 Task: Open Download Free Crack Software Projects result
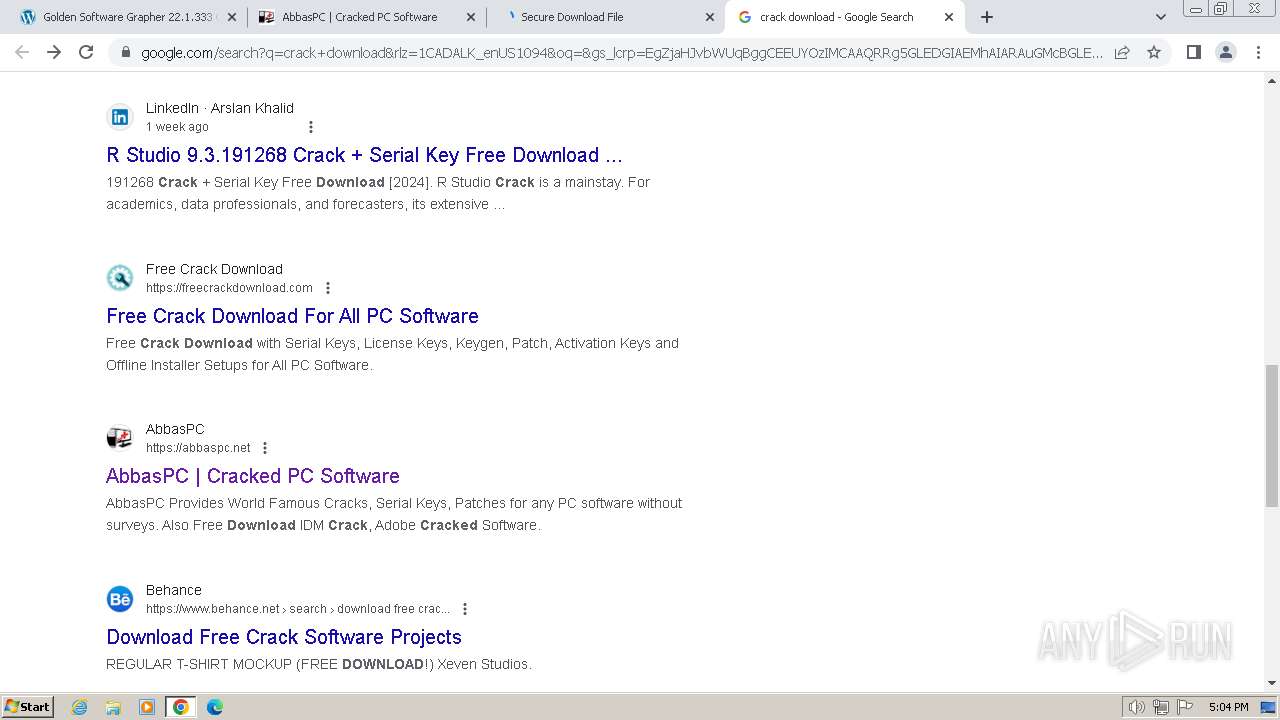pyautogui.click(x=284, y=637)
